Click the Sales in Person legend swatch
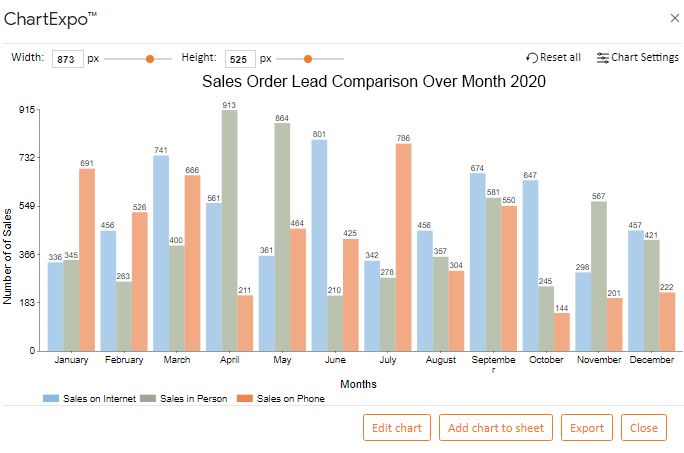This screenshot has width=684, height=453. coord(148,398)
